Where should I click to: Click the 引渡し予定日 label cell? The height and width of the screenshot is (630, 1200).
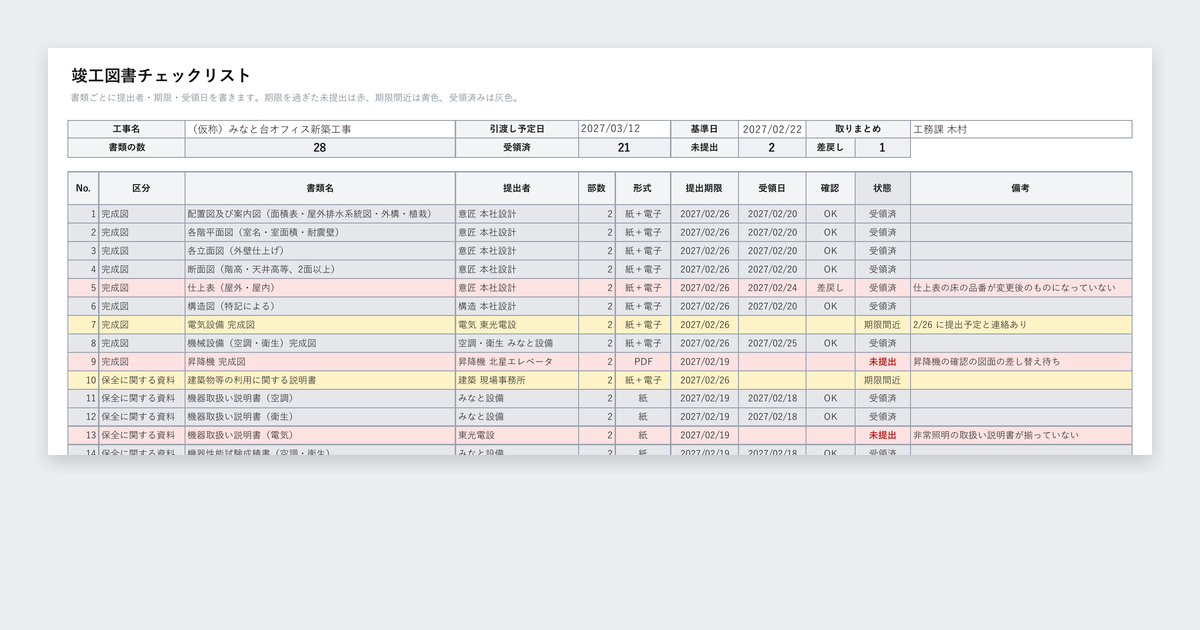point(517,129)
